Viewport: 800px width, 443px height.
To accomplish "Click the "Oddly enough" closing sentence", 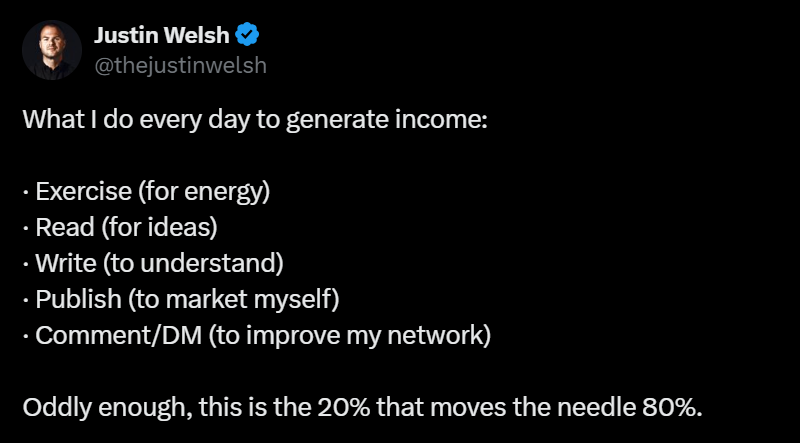I will (x=363, y=407).
